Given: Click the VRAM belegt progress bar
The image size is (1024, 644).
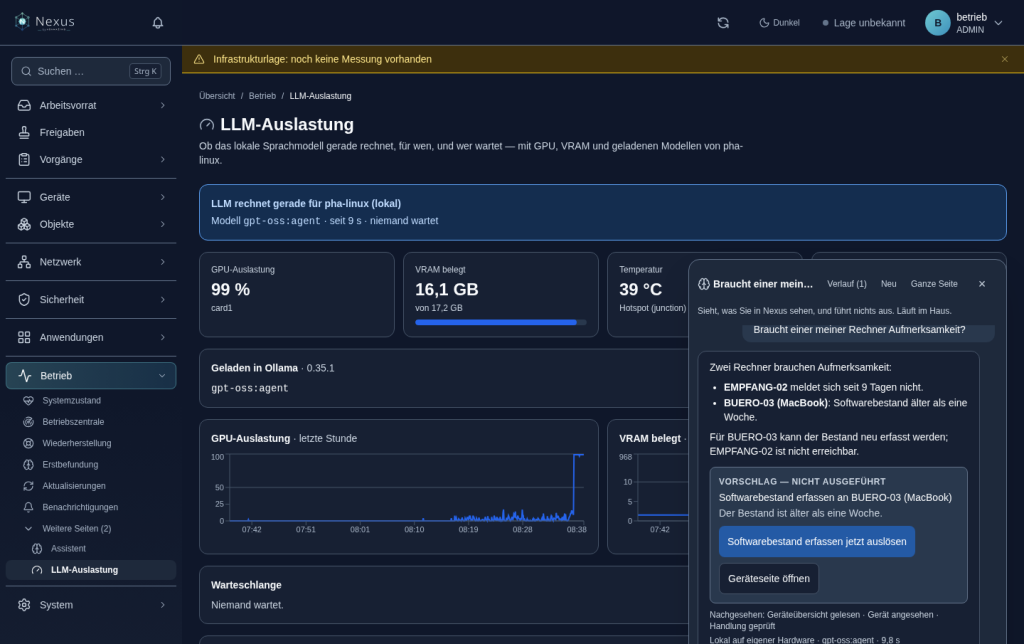Looking at the screenshot, I should point(500,322).
